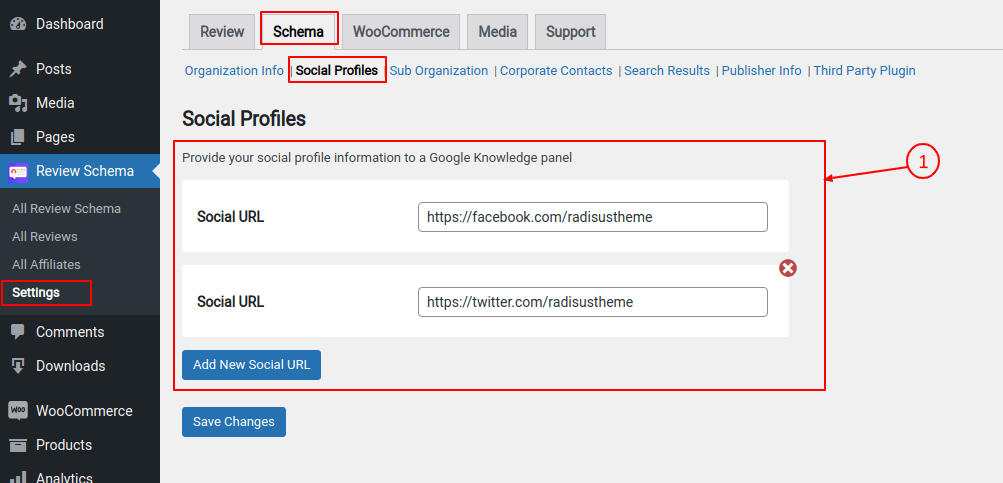1003x483 pixels.
Task: Open the Third Party Plugin link
Action: tap(864, 71)
